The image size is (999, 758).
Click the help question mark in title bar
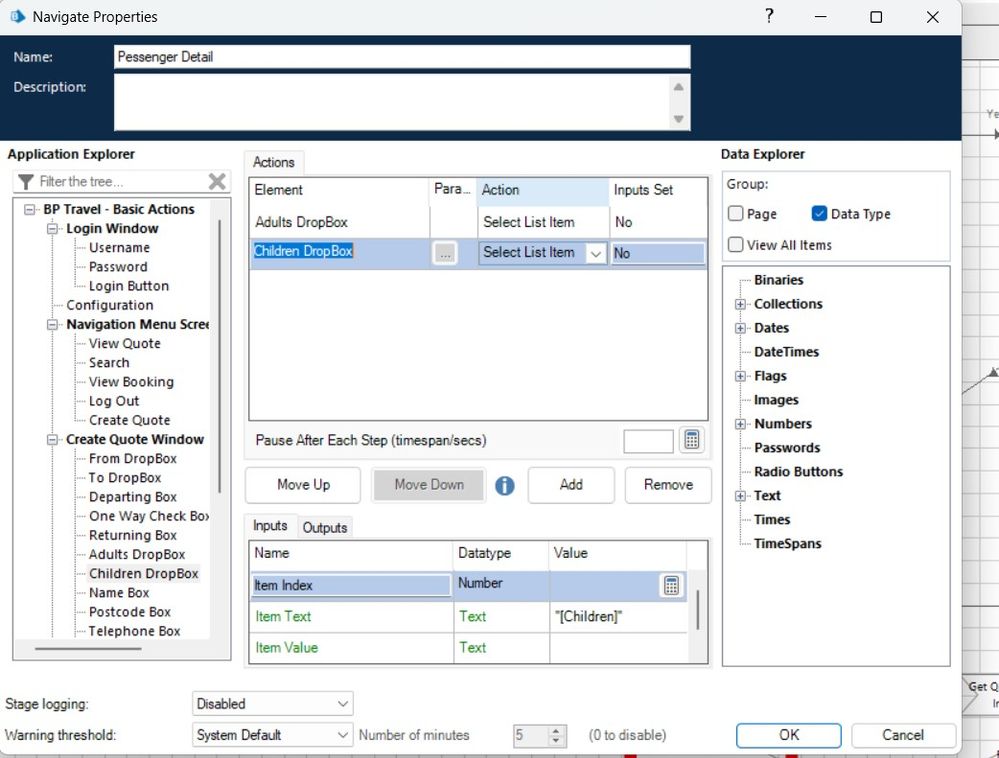[x=769, y=17]
